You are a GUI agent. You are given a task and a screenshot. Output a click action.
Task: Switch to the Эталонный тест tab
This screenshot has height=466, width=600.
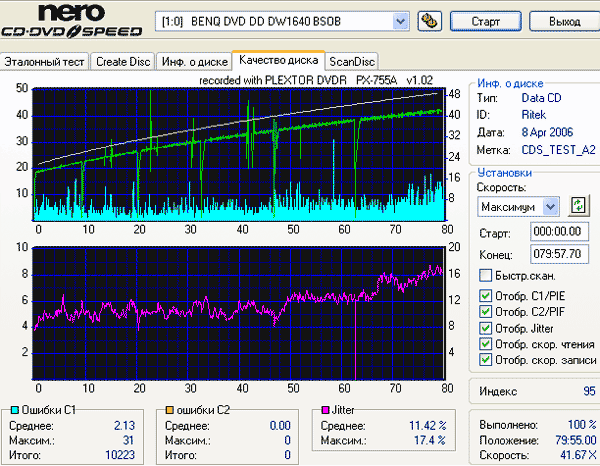tap(44, 62)
